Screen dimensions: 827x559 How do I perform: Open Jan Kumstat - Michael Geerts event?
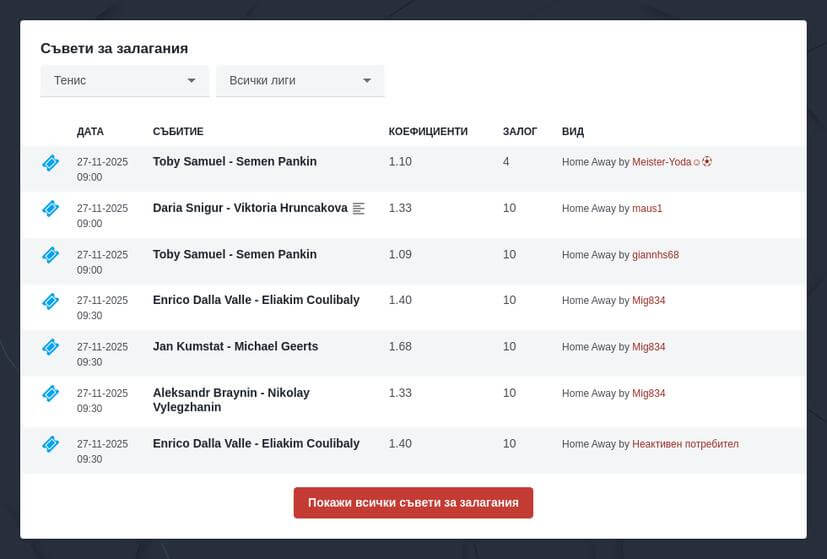point(235,346)
